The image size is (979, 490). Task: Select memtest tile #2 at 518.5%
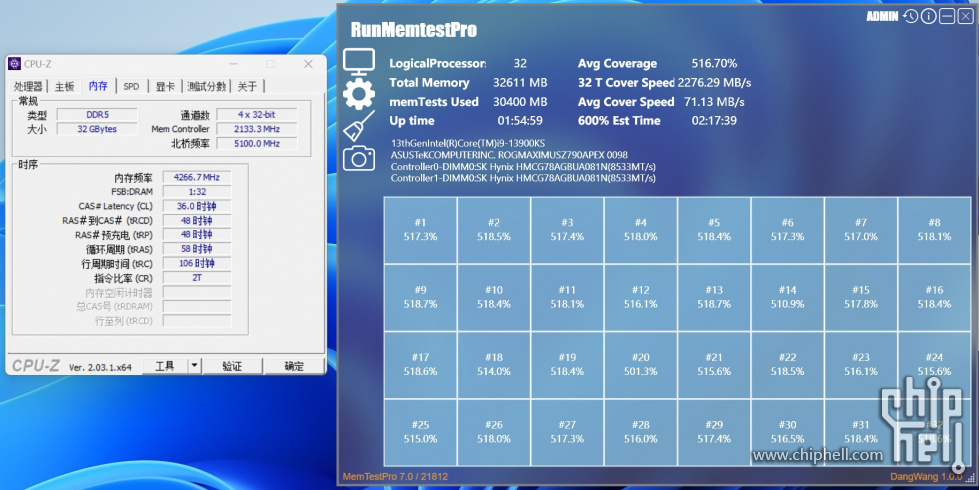pyautogui.click(x=494, y=230)
